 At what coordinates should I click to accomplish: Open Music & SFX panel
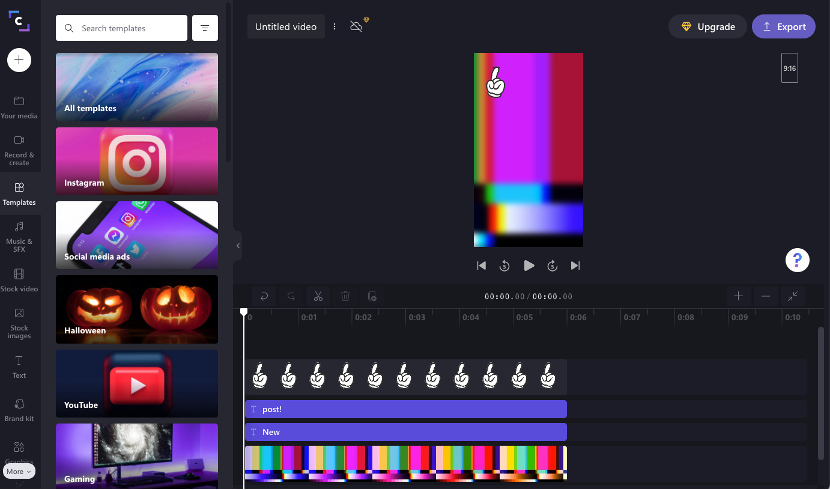click(19, 237)
